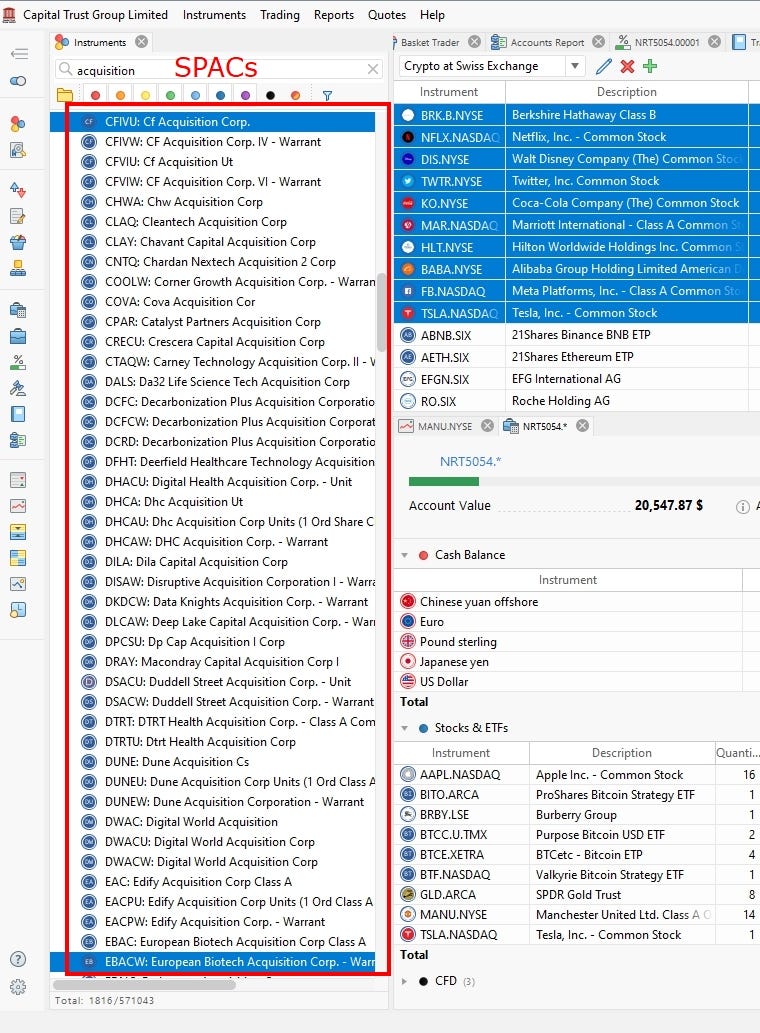The width and height of the screenshot is (760, 1033).
Task: Click the red line chart sidebar icon
Action: point(18,506)
